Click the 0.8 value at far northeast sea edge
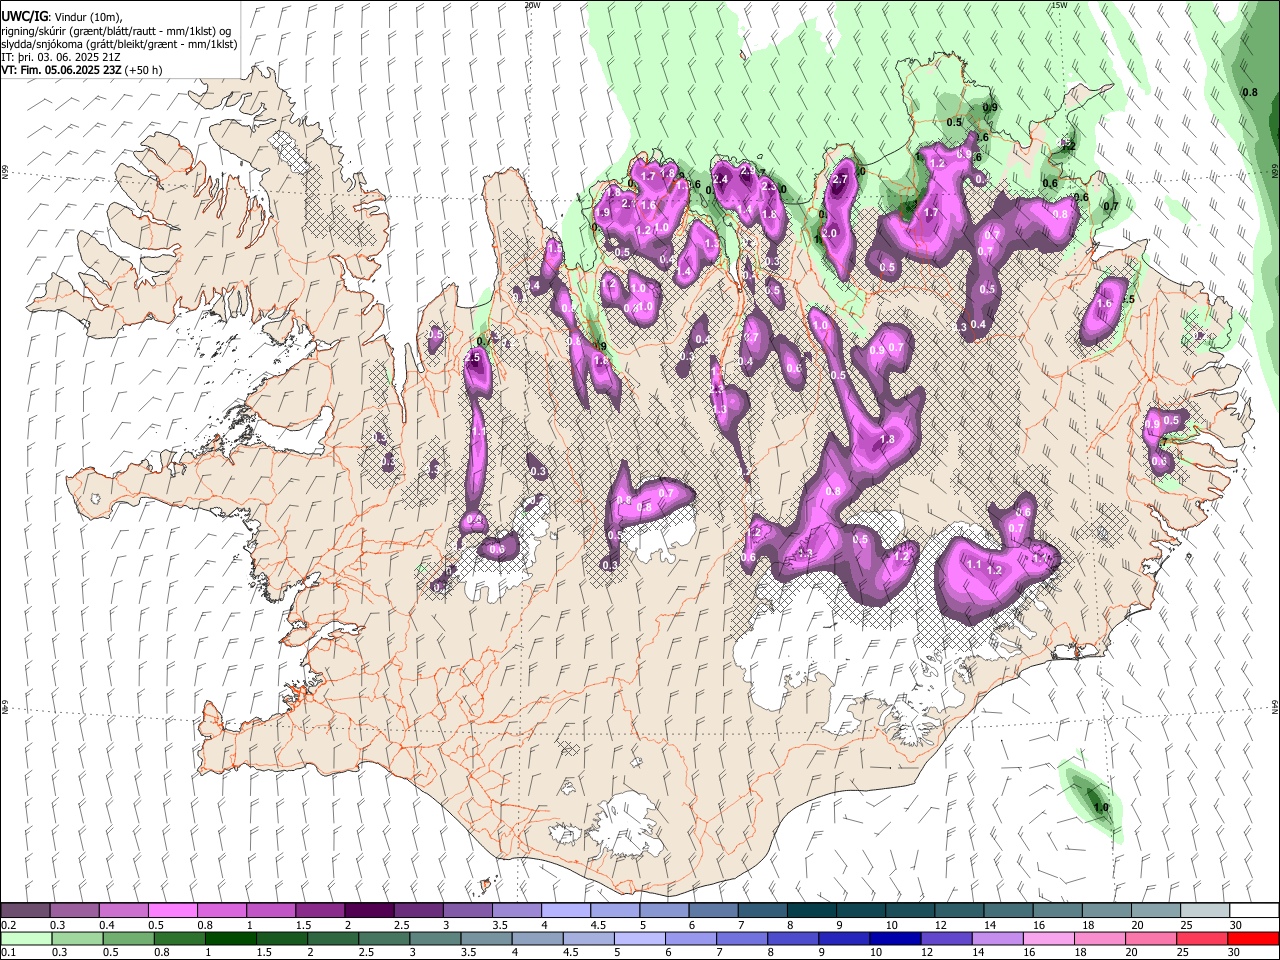The width and height of the screenshot is (1280, 960). tap(1249, 92)
